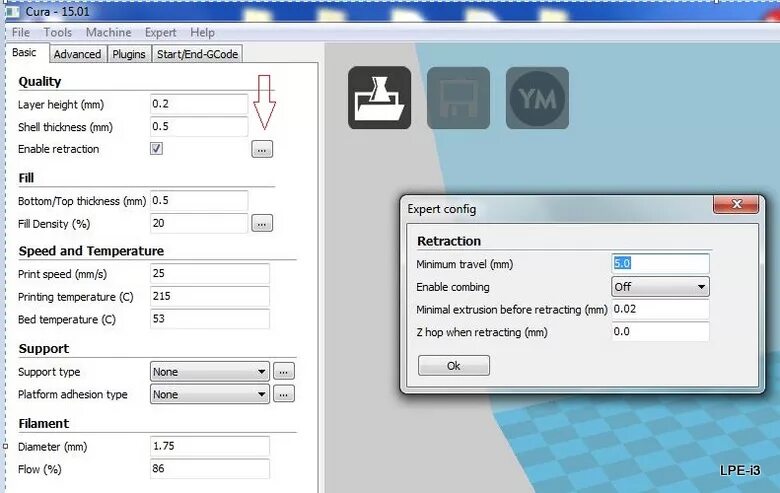Click the Minimum travel input field
This screenshot has width=780, height=493.
point(660,263)
